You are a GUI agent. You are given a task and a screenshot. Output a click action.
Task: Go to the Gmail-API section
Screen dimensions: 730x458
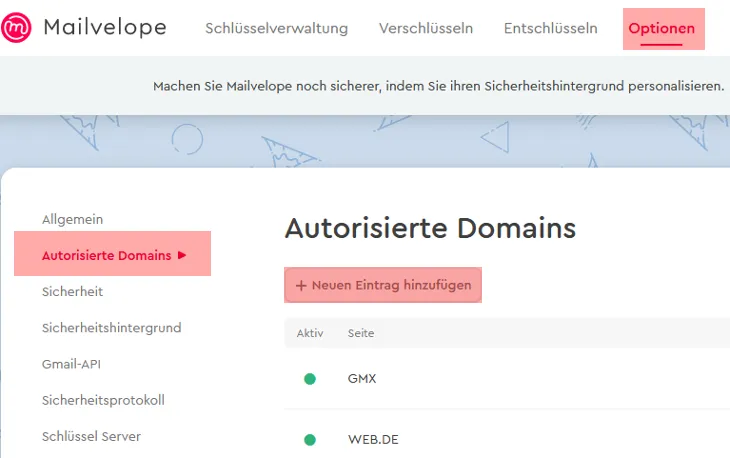coord(71,364)
